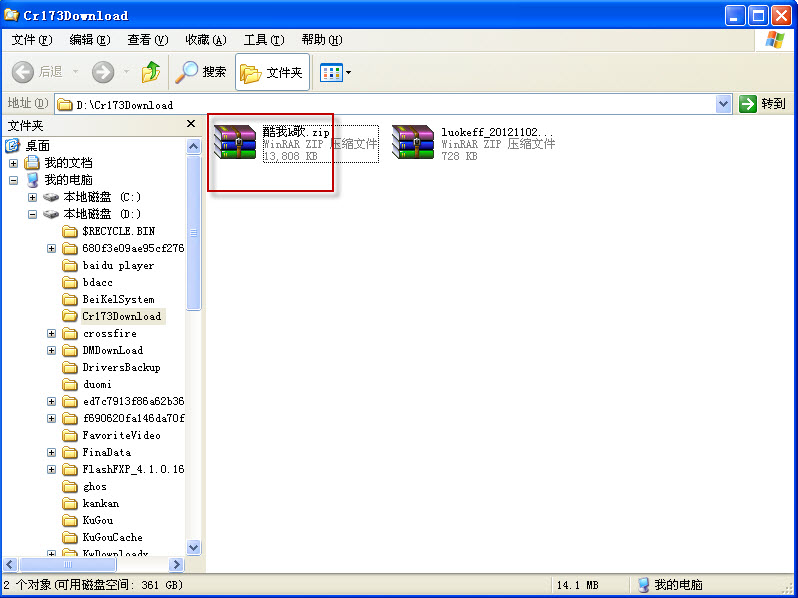Screen dimensions: 798x598
Task: Open the 编辑(E) menu
Action: (x=90, y=40)
